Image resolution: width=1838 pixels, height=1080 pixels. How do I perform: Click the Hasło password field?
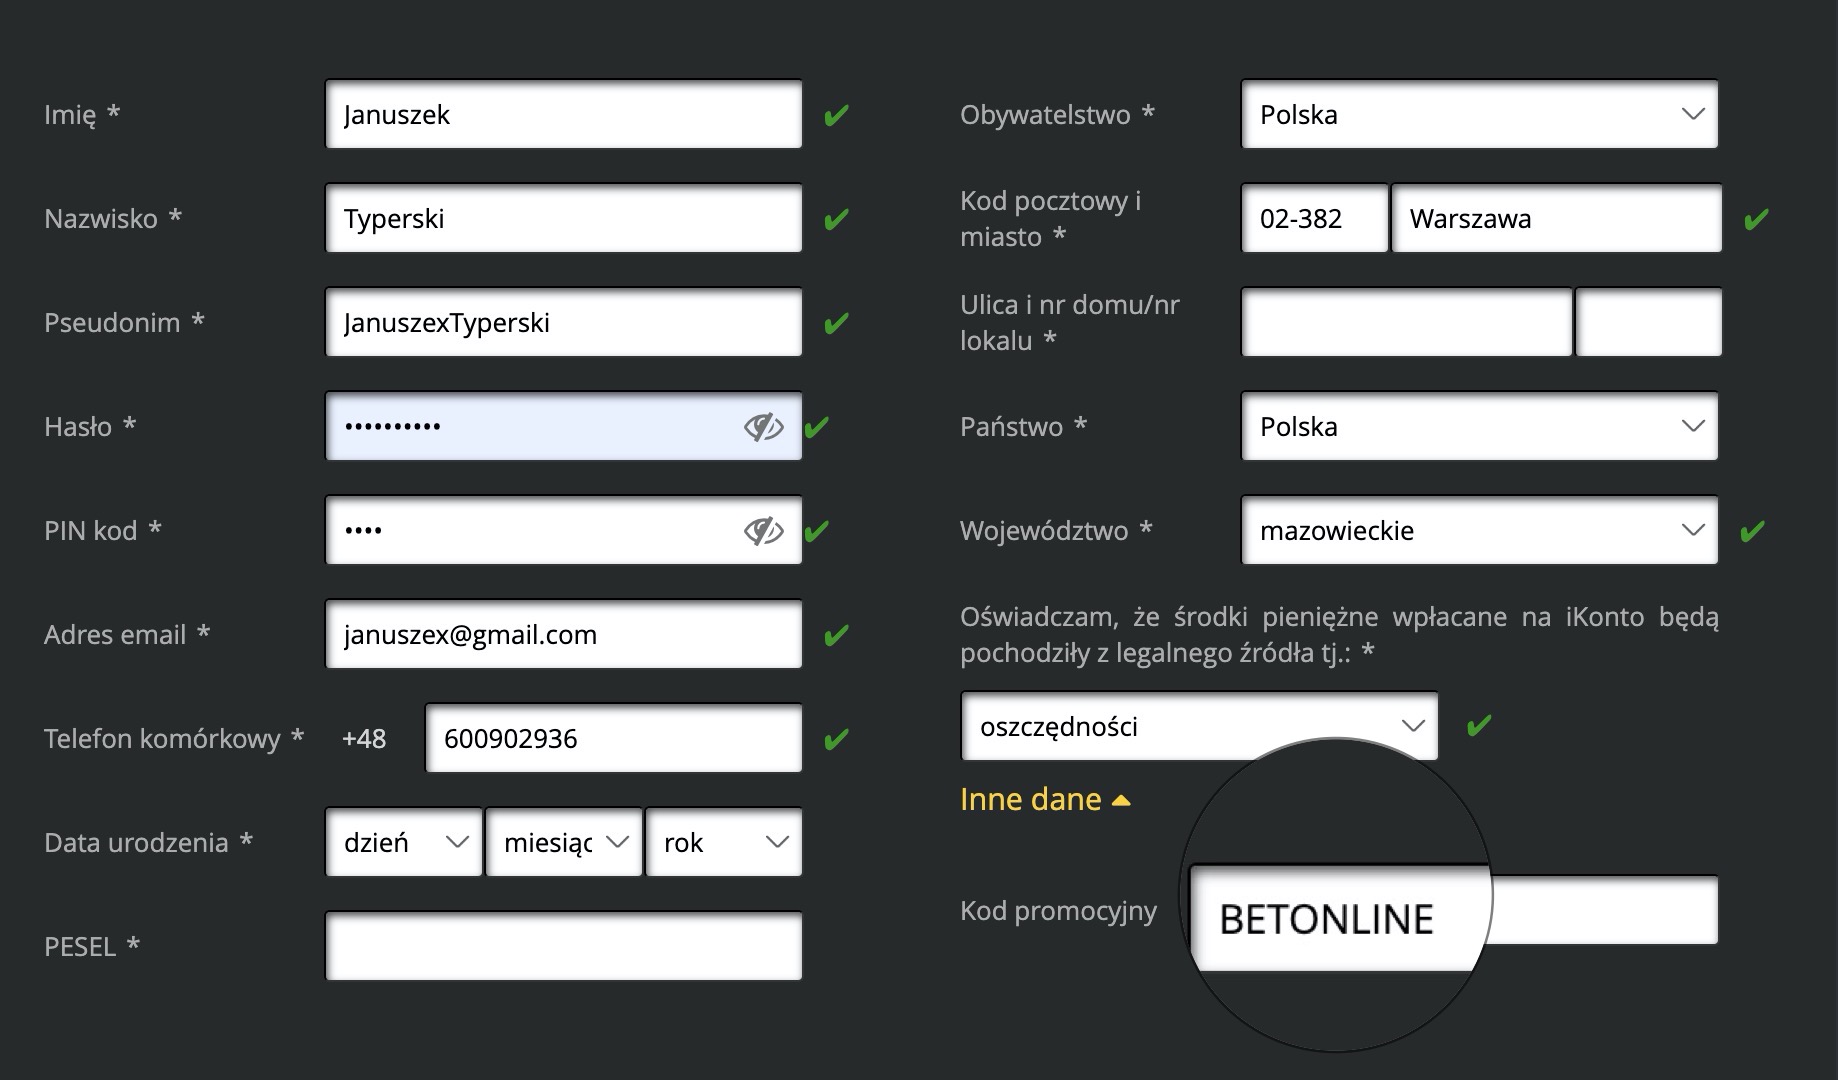point(564,426)
